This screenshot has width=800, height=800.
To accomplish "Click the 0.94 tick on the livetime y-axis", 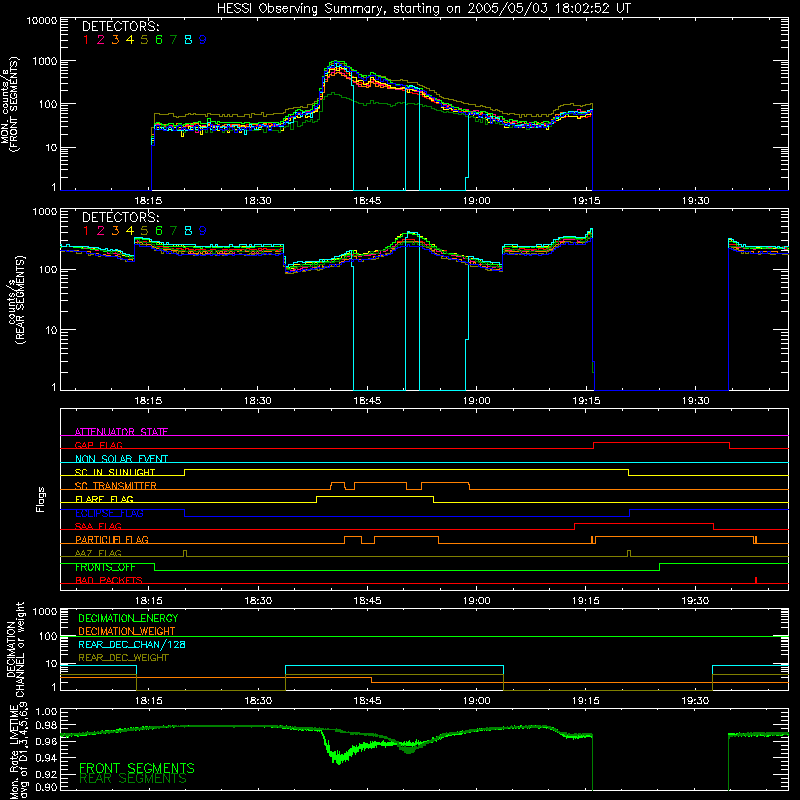I will tap(46, 758).
